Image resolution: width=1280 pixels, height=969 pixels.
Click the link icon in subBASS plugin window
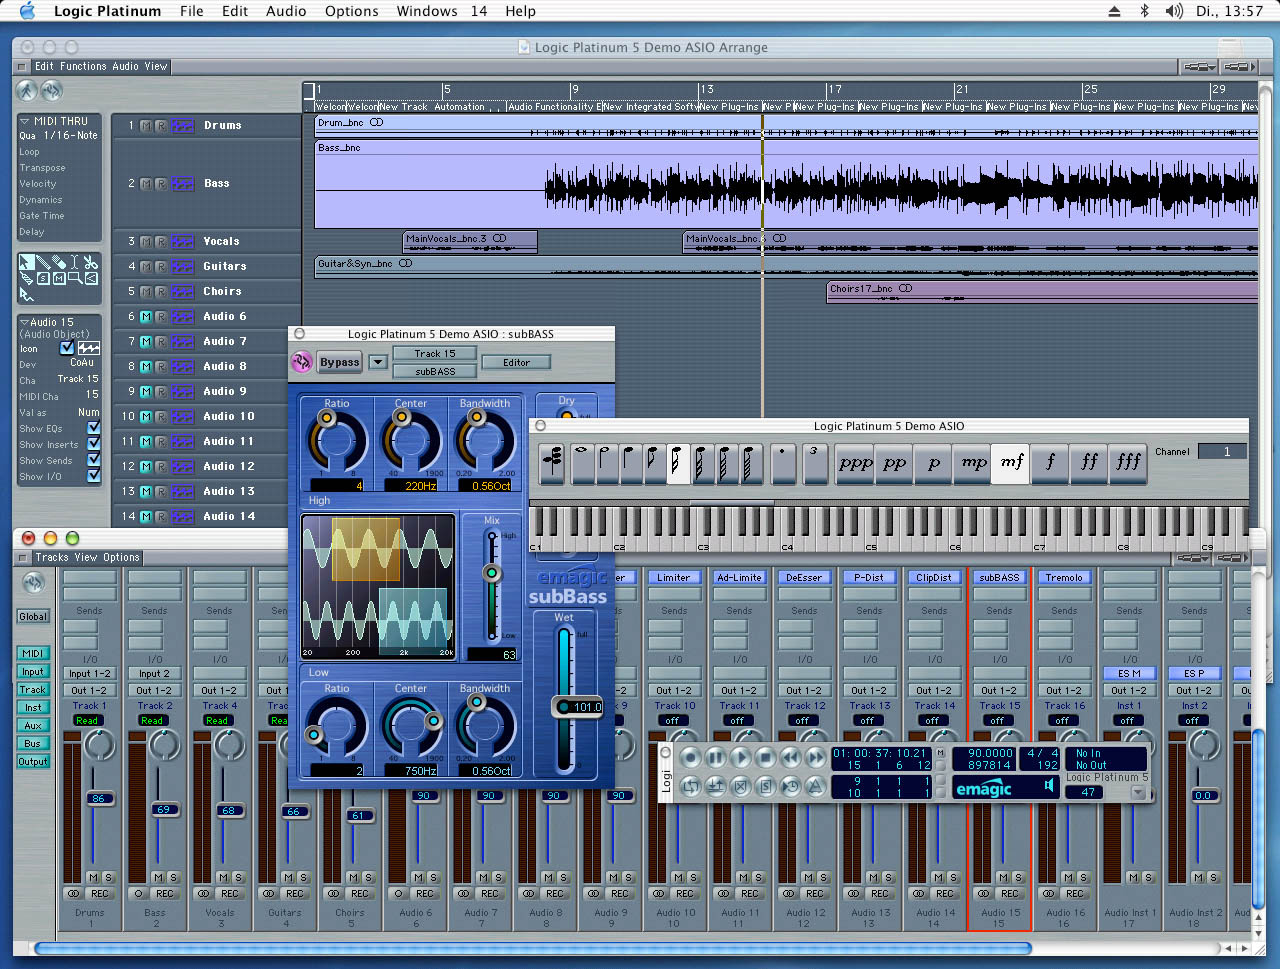301,362
